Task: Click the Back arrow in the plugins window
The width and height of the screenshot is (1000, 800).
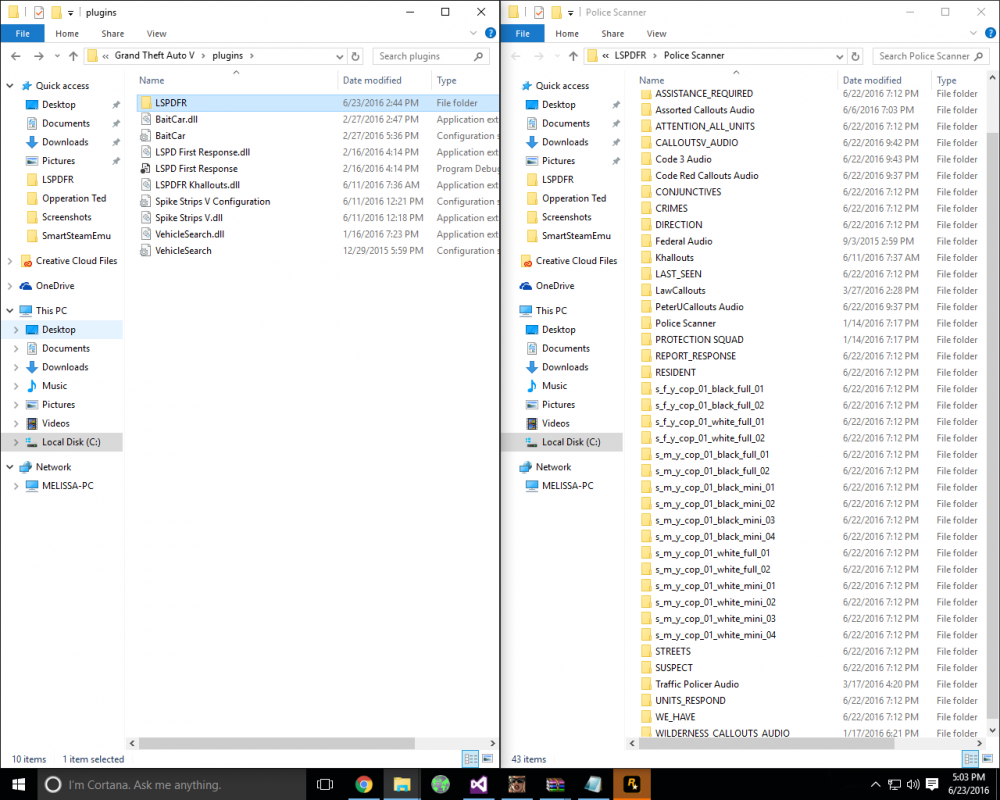Action: tap(16, 56)
